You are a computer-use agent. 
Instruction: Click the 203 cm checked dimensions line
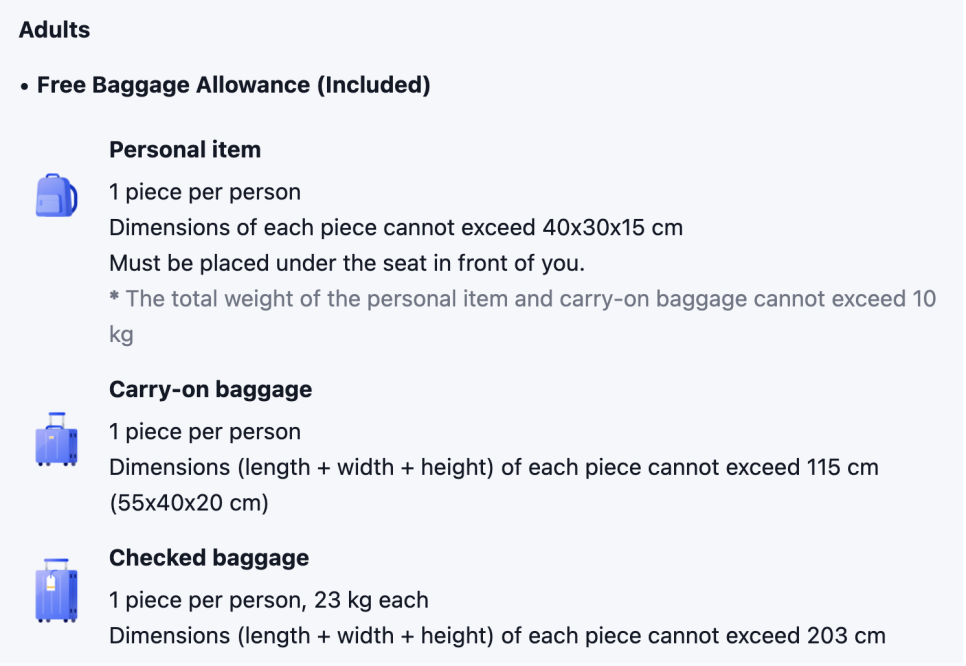497,636
